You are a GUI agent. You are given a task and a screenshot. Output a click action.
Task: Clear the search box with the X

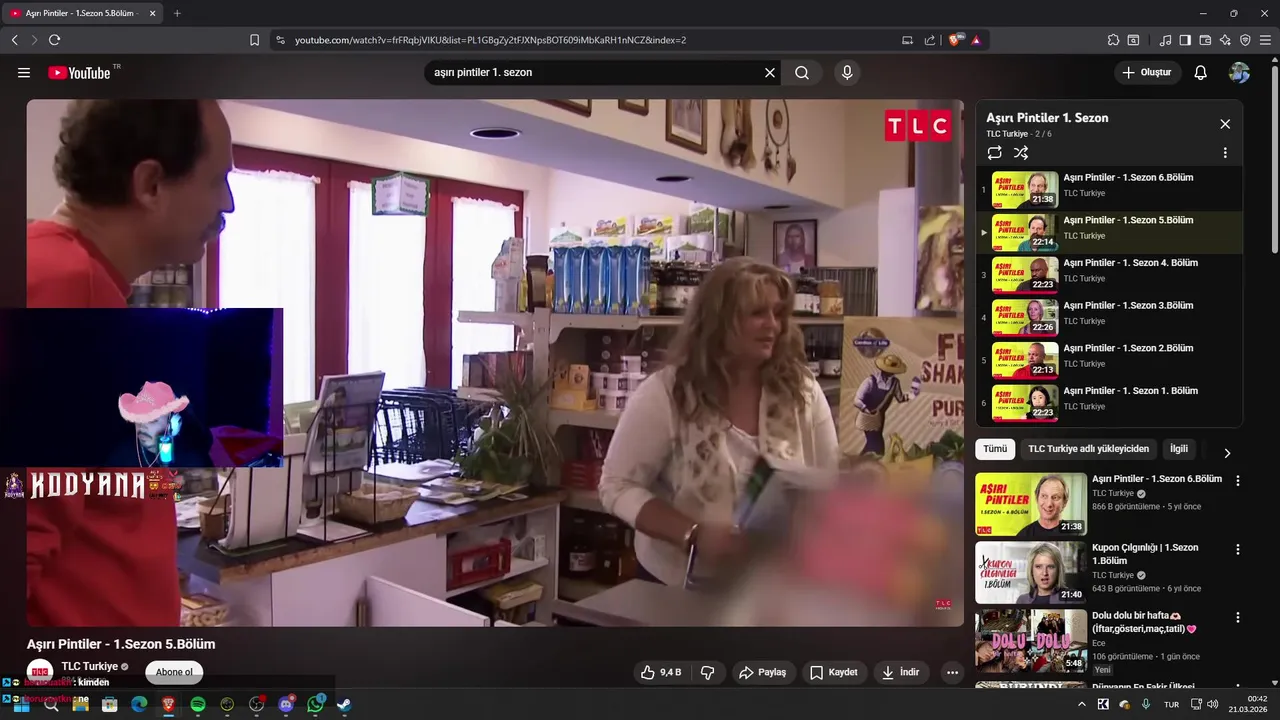(x=770, y=73)
